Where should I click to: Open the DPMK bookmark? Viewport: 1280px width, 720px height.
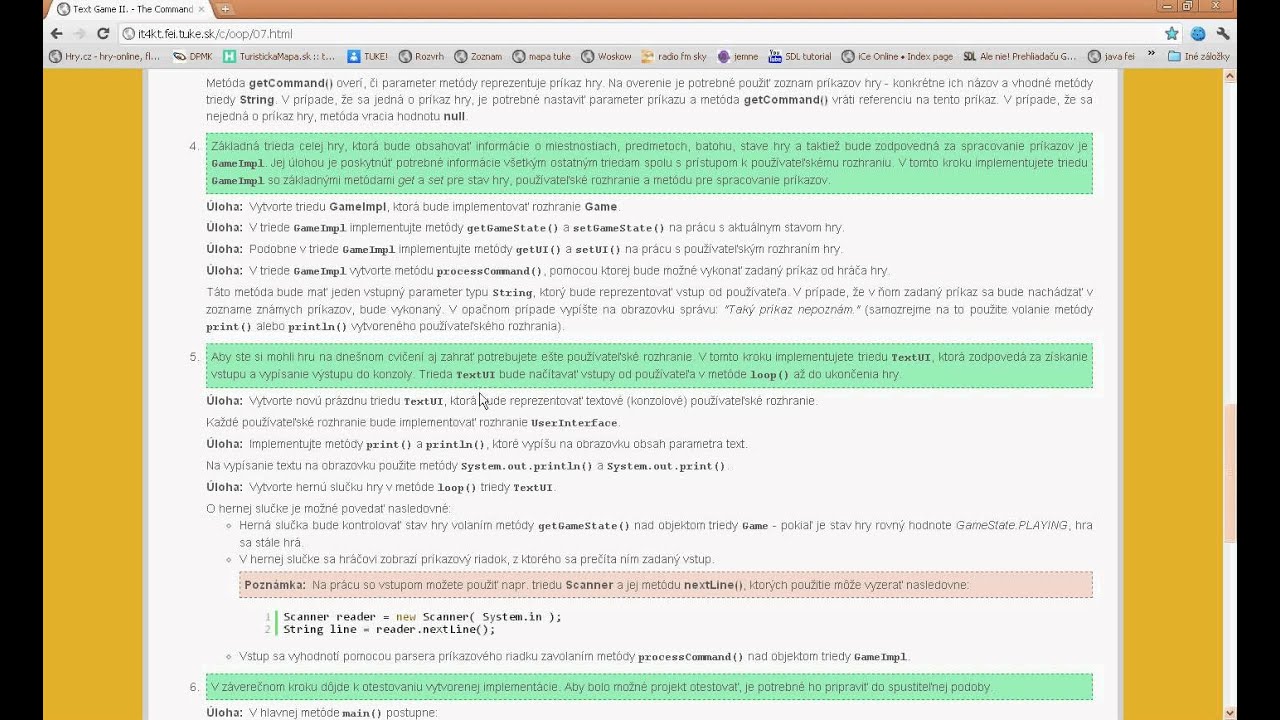pos(194,57)
